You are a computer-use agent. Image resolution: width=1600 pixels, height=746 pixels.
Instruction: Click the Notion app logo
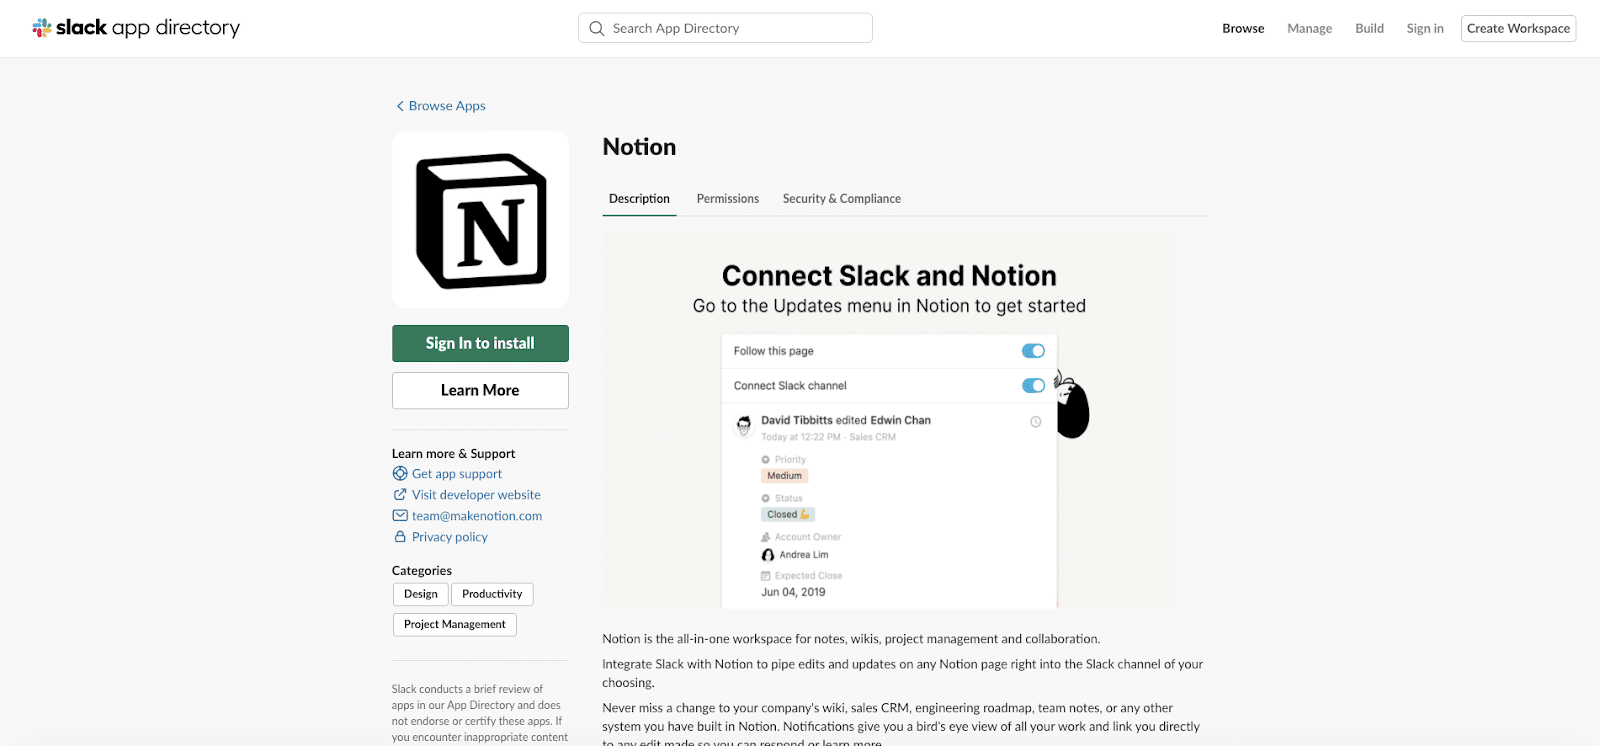(x=480, y=220)
